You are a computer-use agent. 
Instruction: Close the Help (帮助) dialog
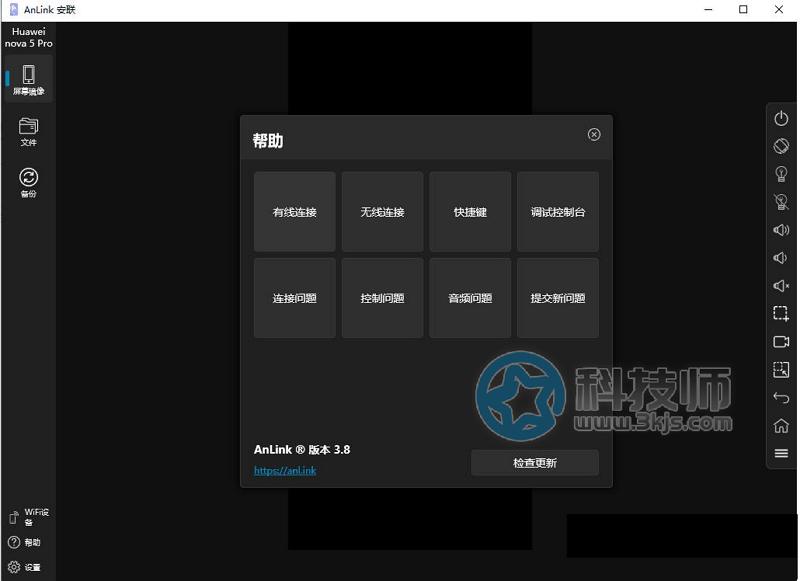click(x=594, y=134)
